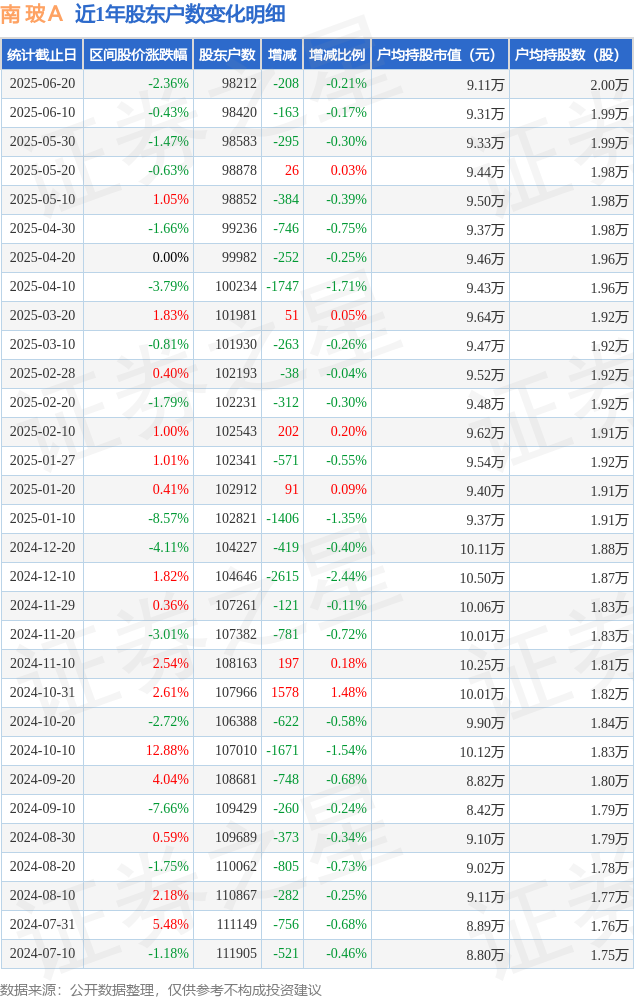Viewport: 634px width, 999px height.
Task: Select shareholder count 111905 cell
Action: pyautogui.click(x=236, y=953)
